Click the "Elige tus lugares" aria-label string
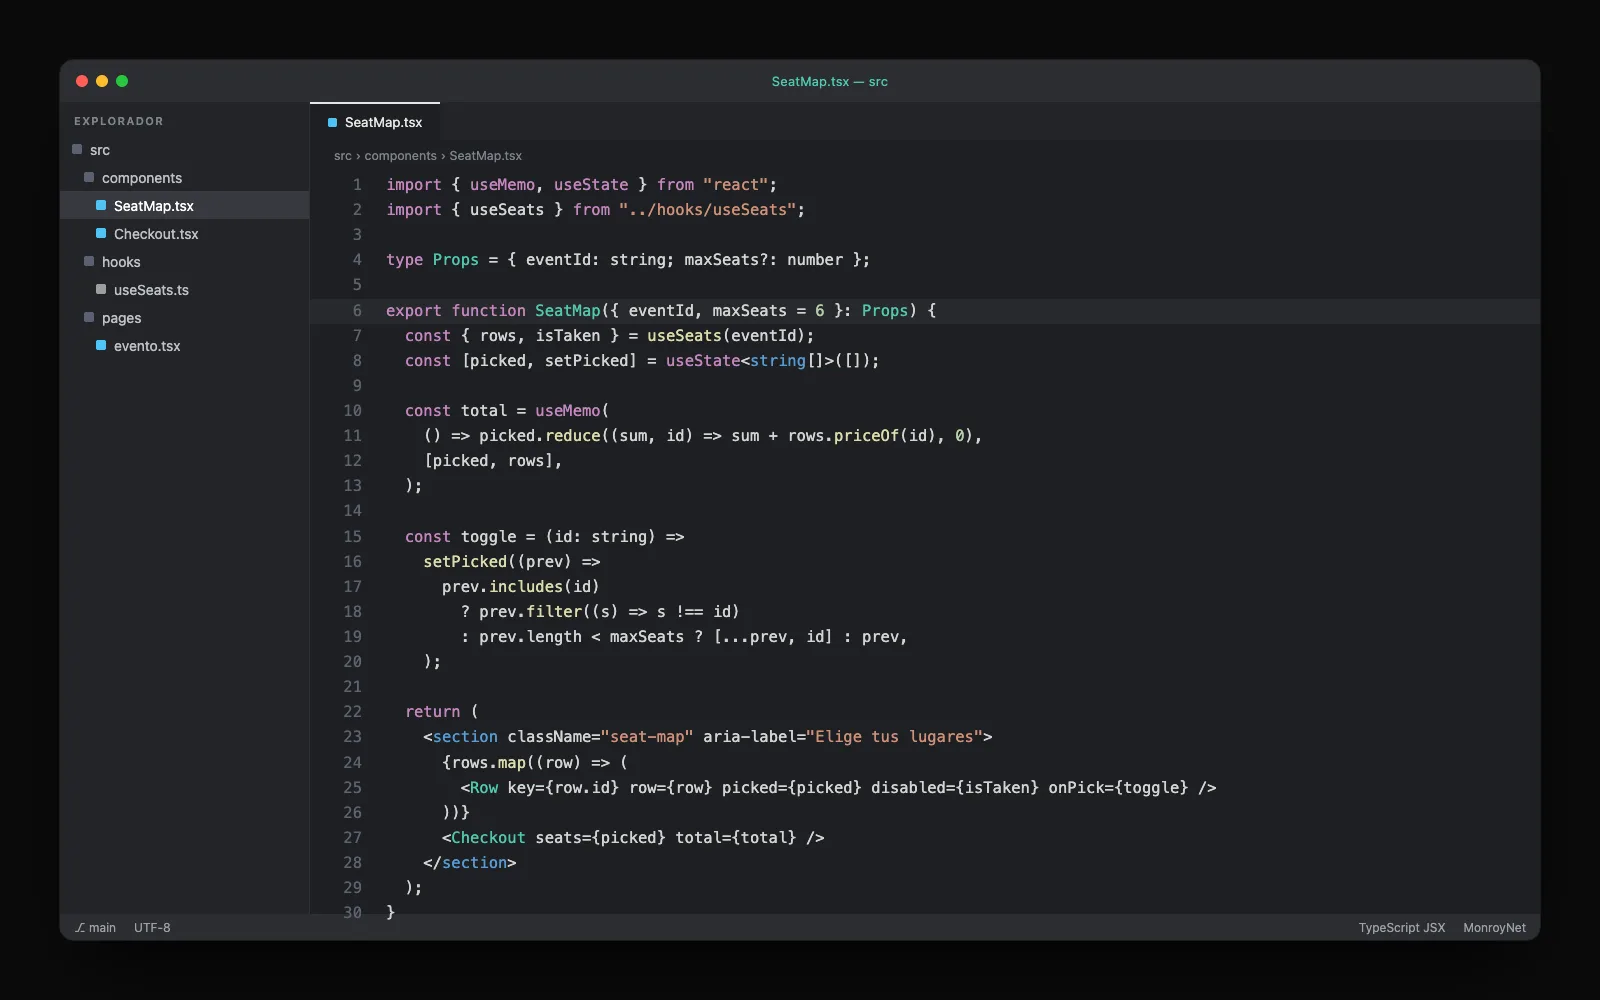 tap(894, 737)
